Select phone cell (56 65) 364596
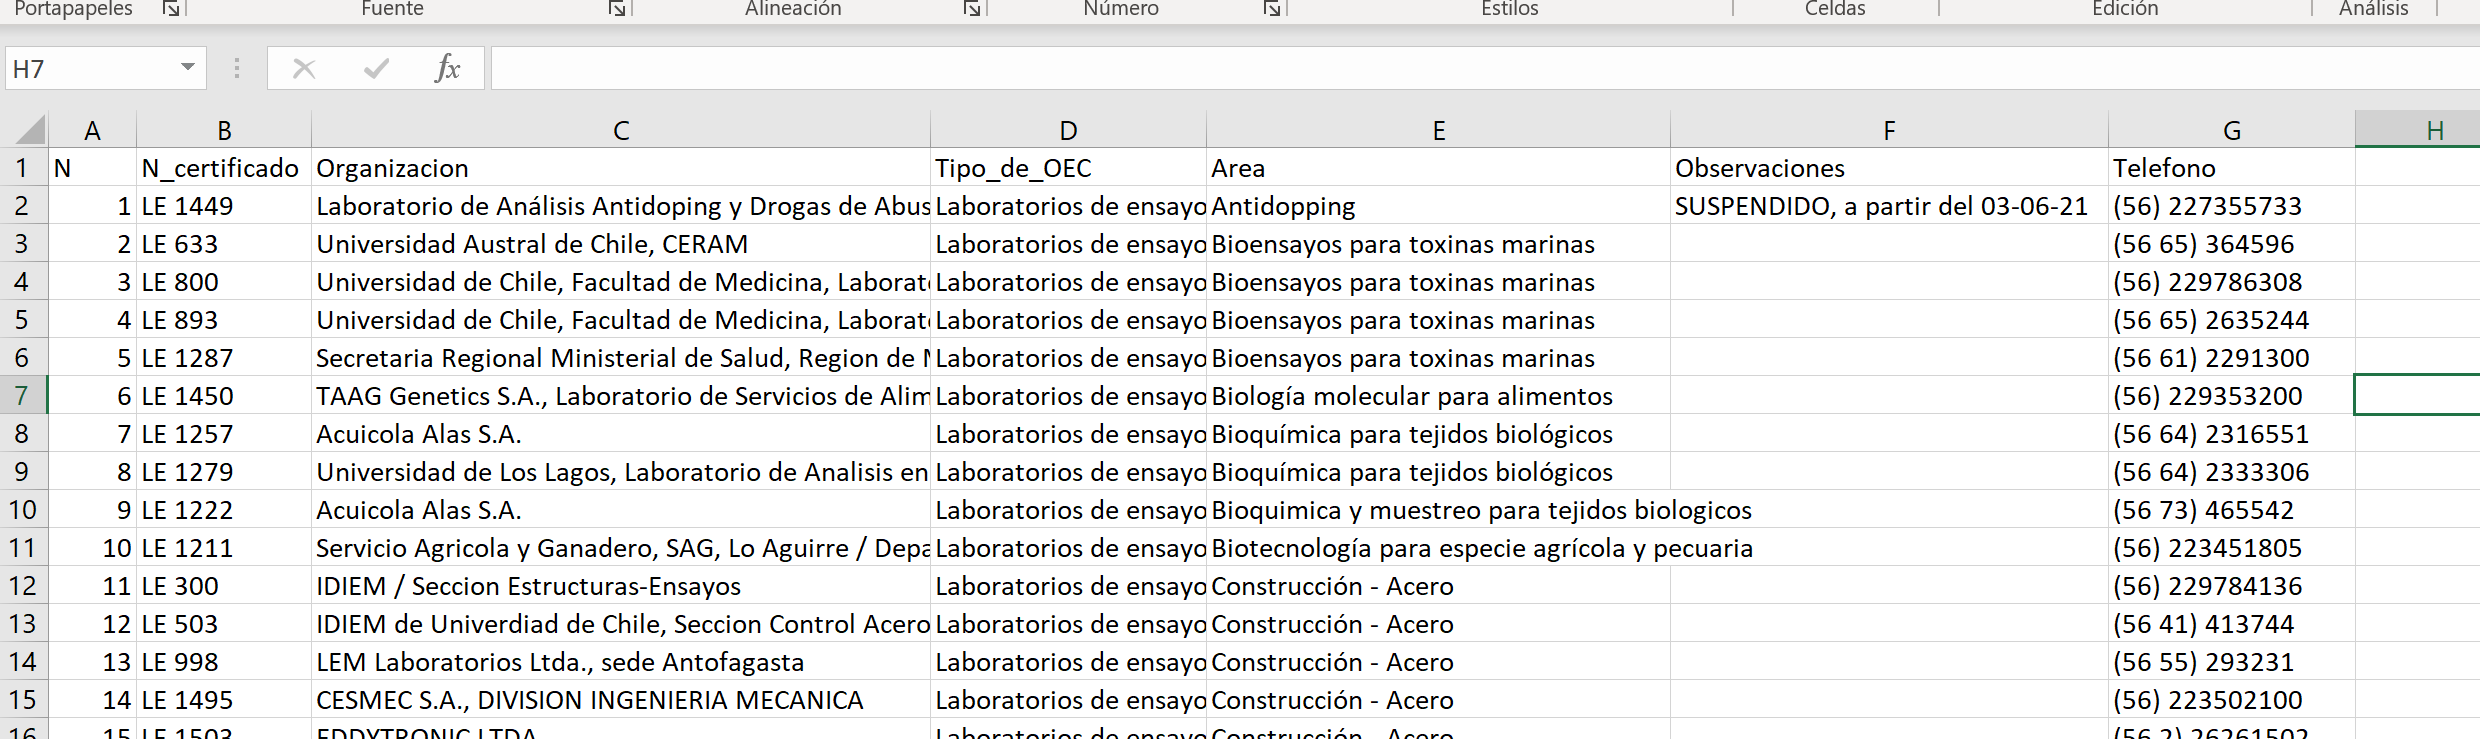2480x739 pixels. pos(2231,244)
